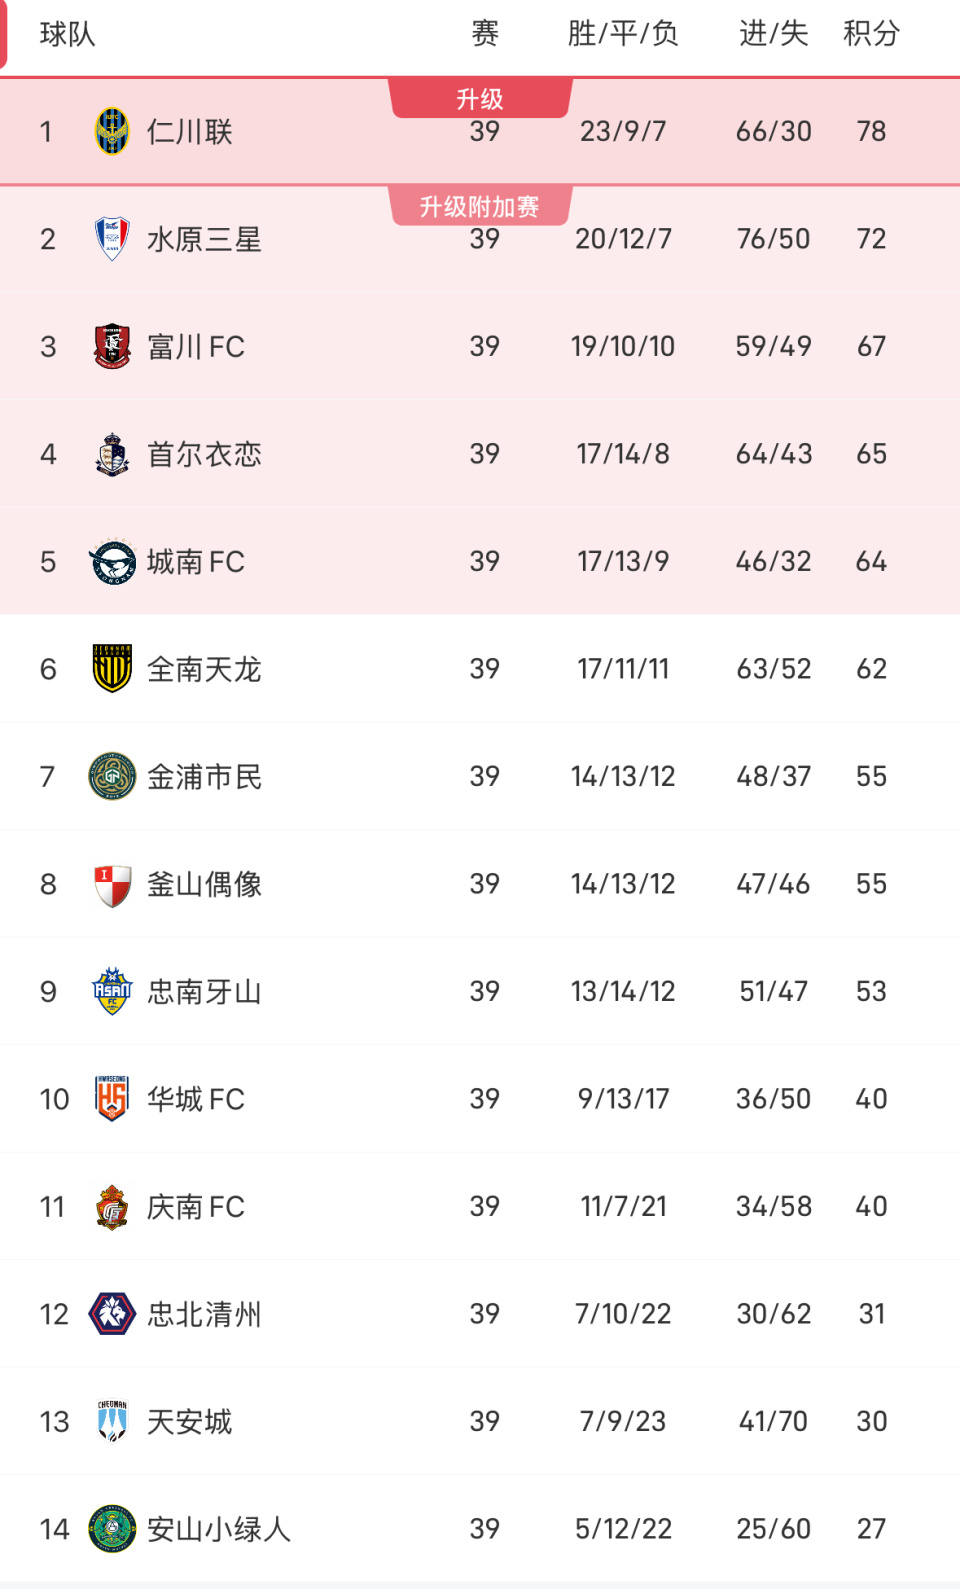This screenshot has width=960, height=1589.
Task: Select the 进/失 column header
Action: tap(773, 34)
